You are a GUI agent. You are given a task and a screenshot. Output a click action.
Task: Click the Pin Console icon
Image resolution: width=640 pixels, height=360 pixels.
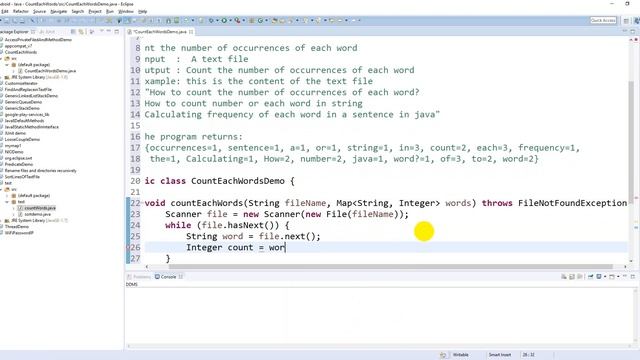(x=591, y=277)
